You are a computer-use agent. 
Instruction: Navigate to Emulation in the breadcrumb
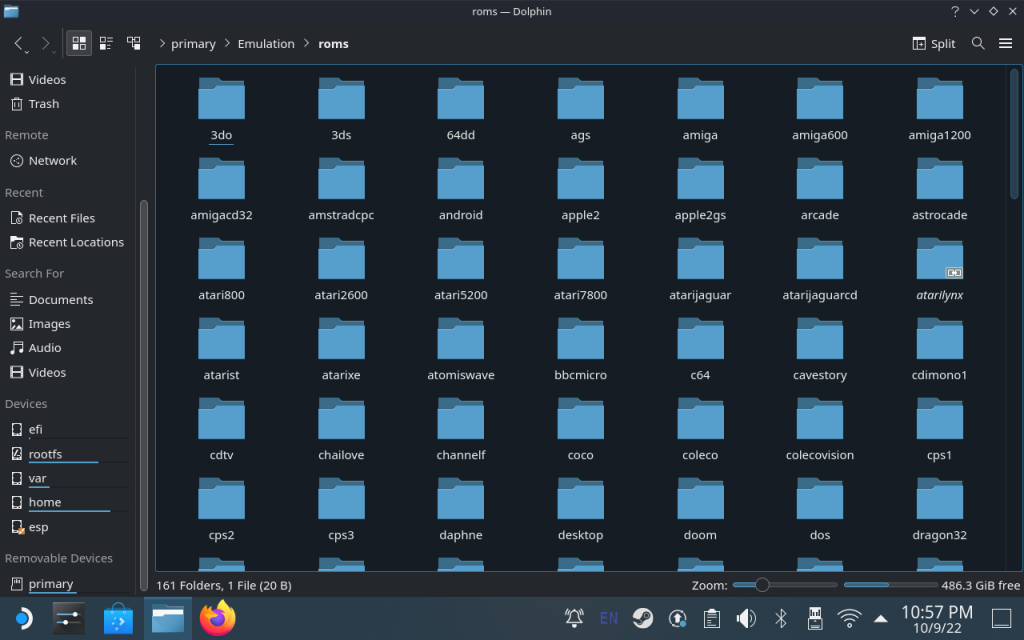coord(266,44)
